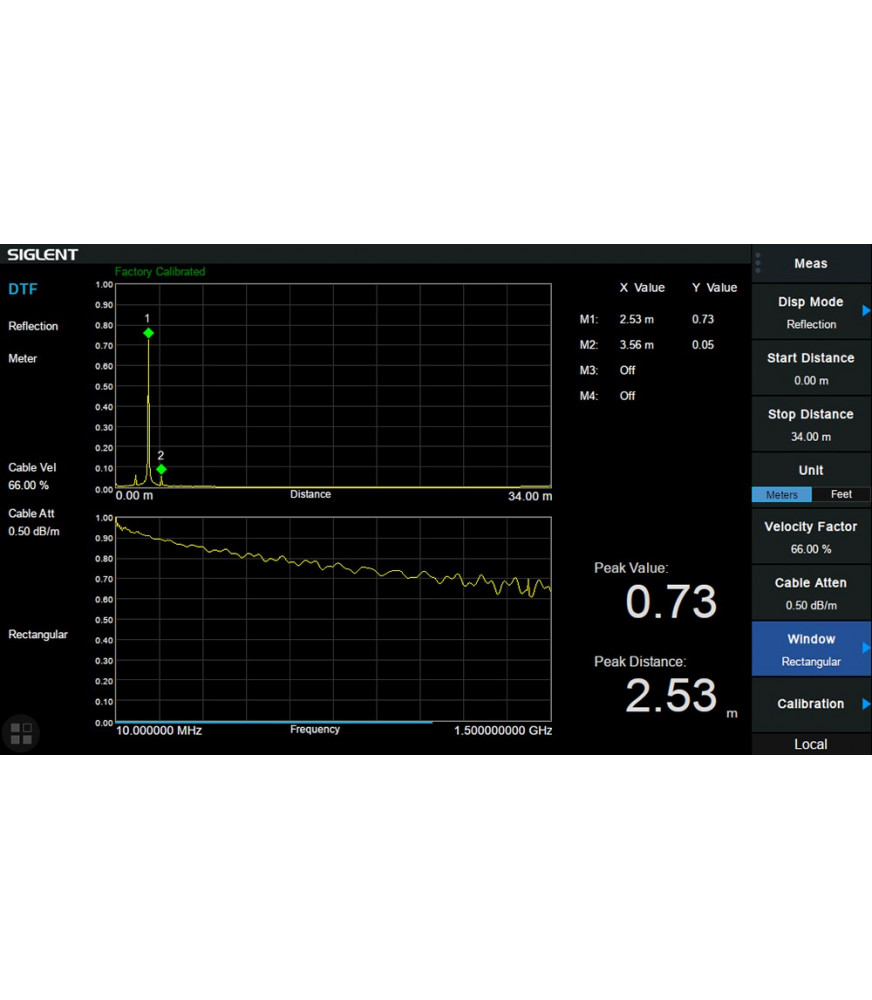
Task: Click M2 Y value 0.05
Action: tap(703, 344)
